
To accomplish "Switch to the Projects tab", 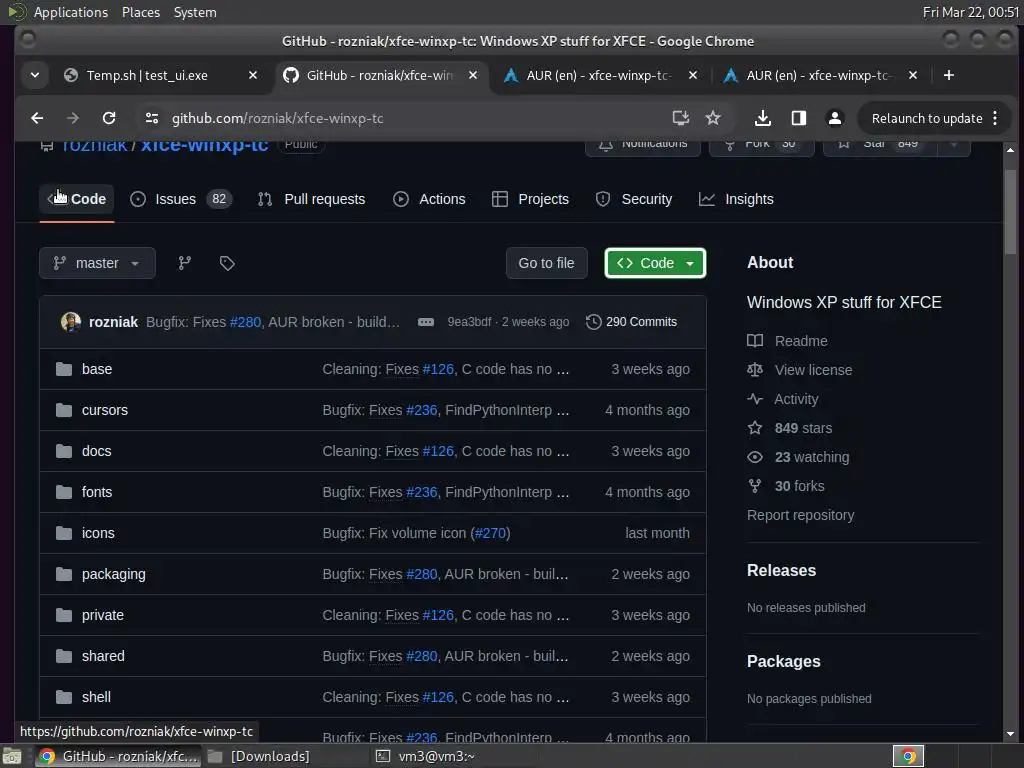I will click(530, 199).
